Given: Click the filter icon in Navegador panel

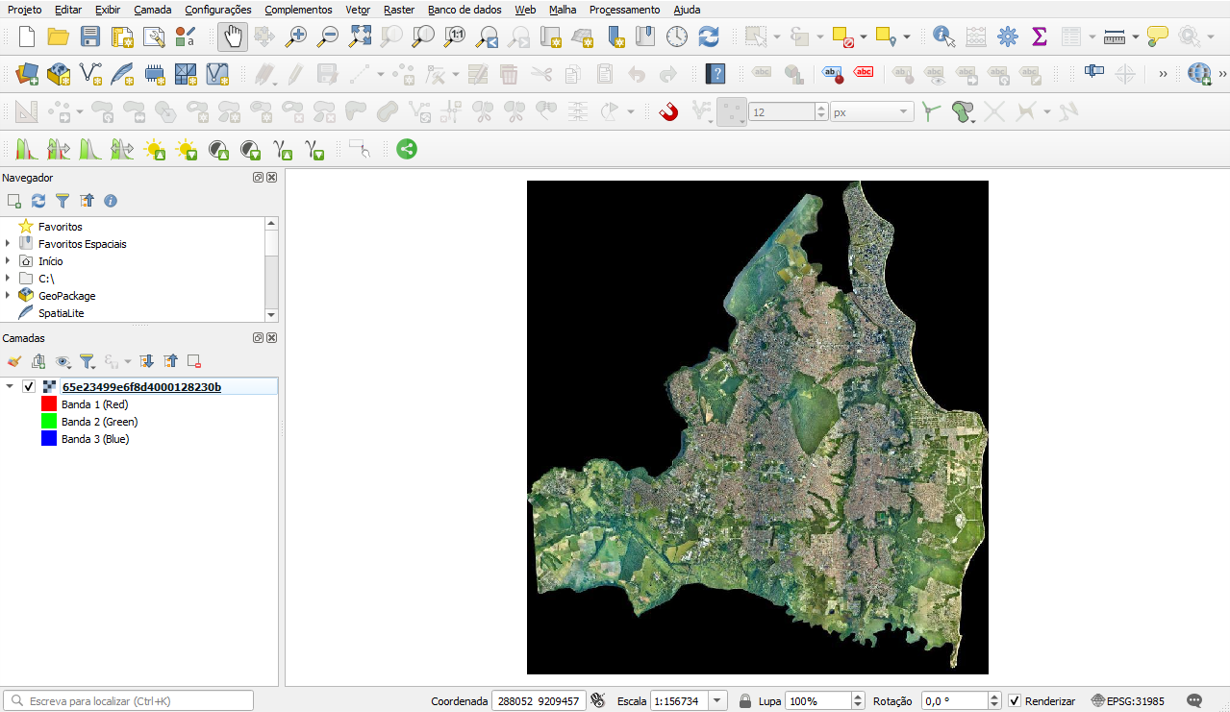Looking at the screenshot, I should [62, 201].
